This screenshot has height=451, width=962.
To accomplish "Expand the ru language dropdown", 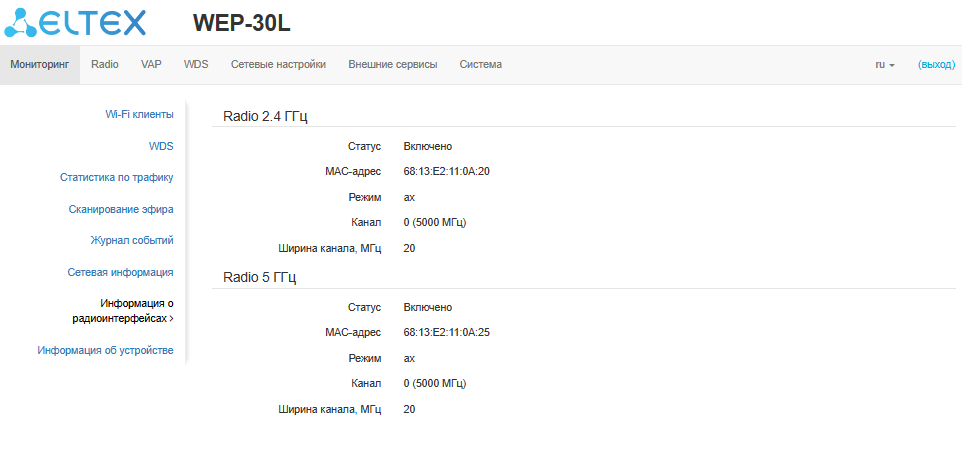I will click(x=885, y=64).
